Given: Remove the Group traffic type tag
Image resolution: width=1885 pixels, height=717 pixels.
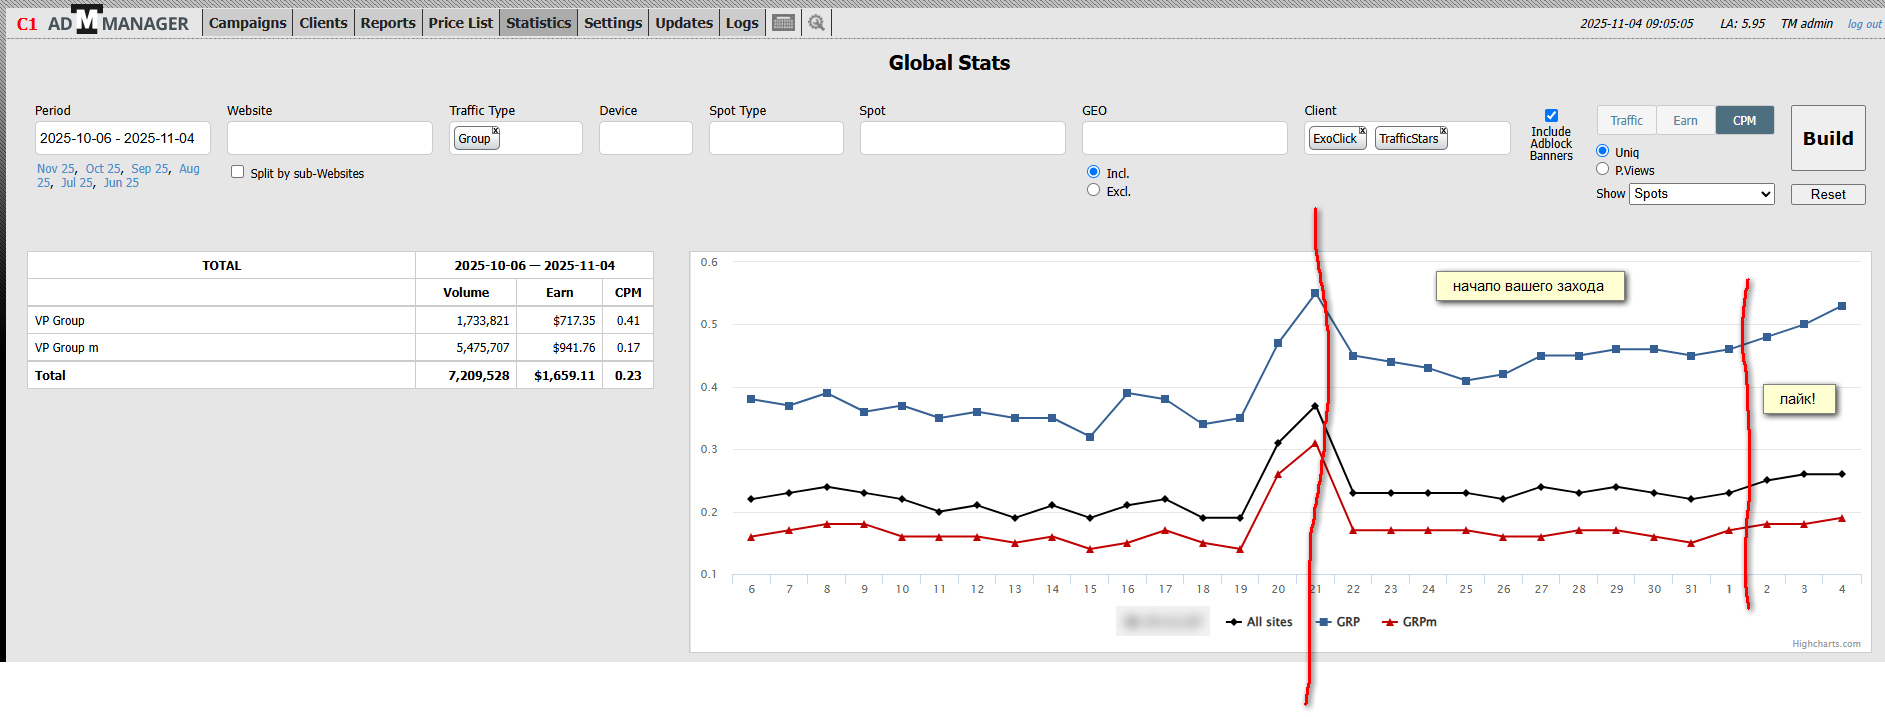Looking at the screenshot, I should pyautogui.click(x=495, y=131).
